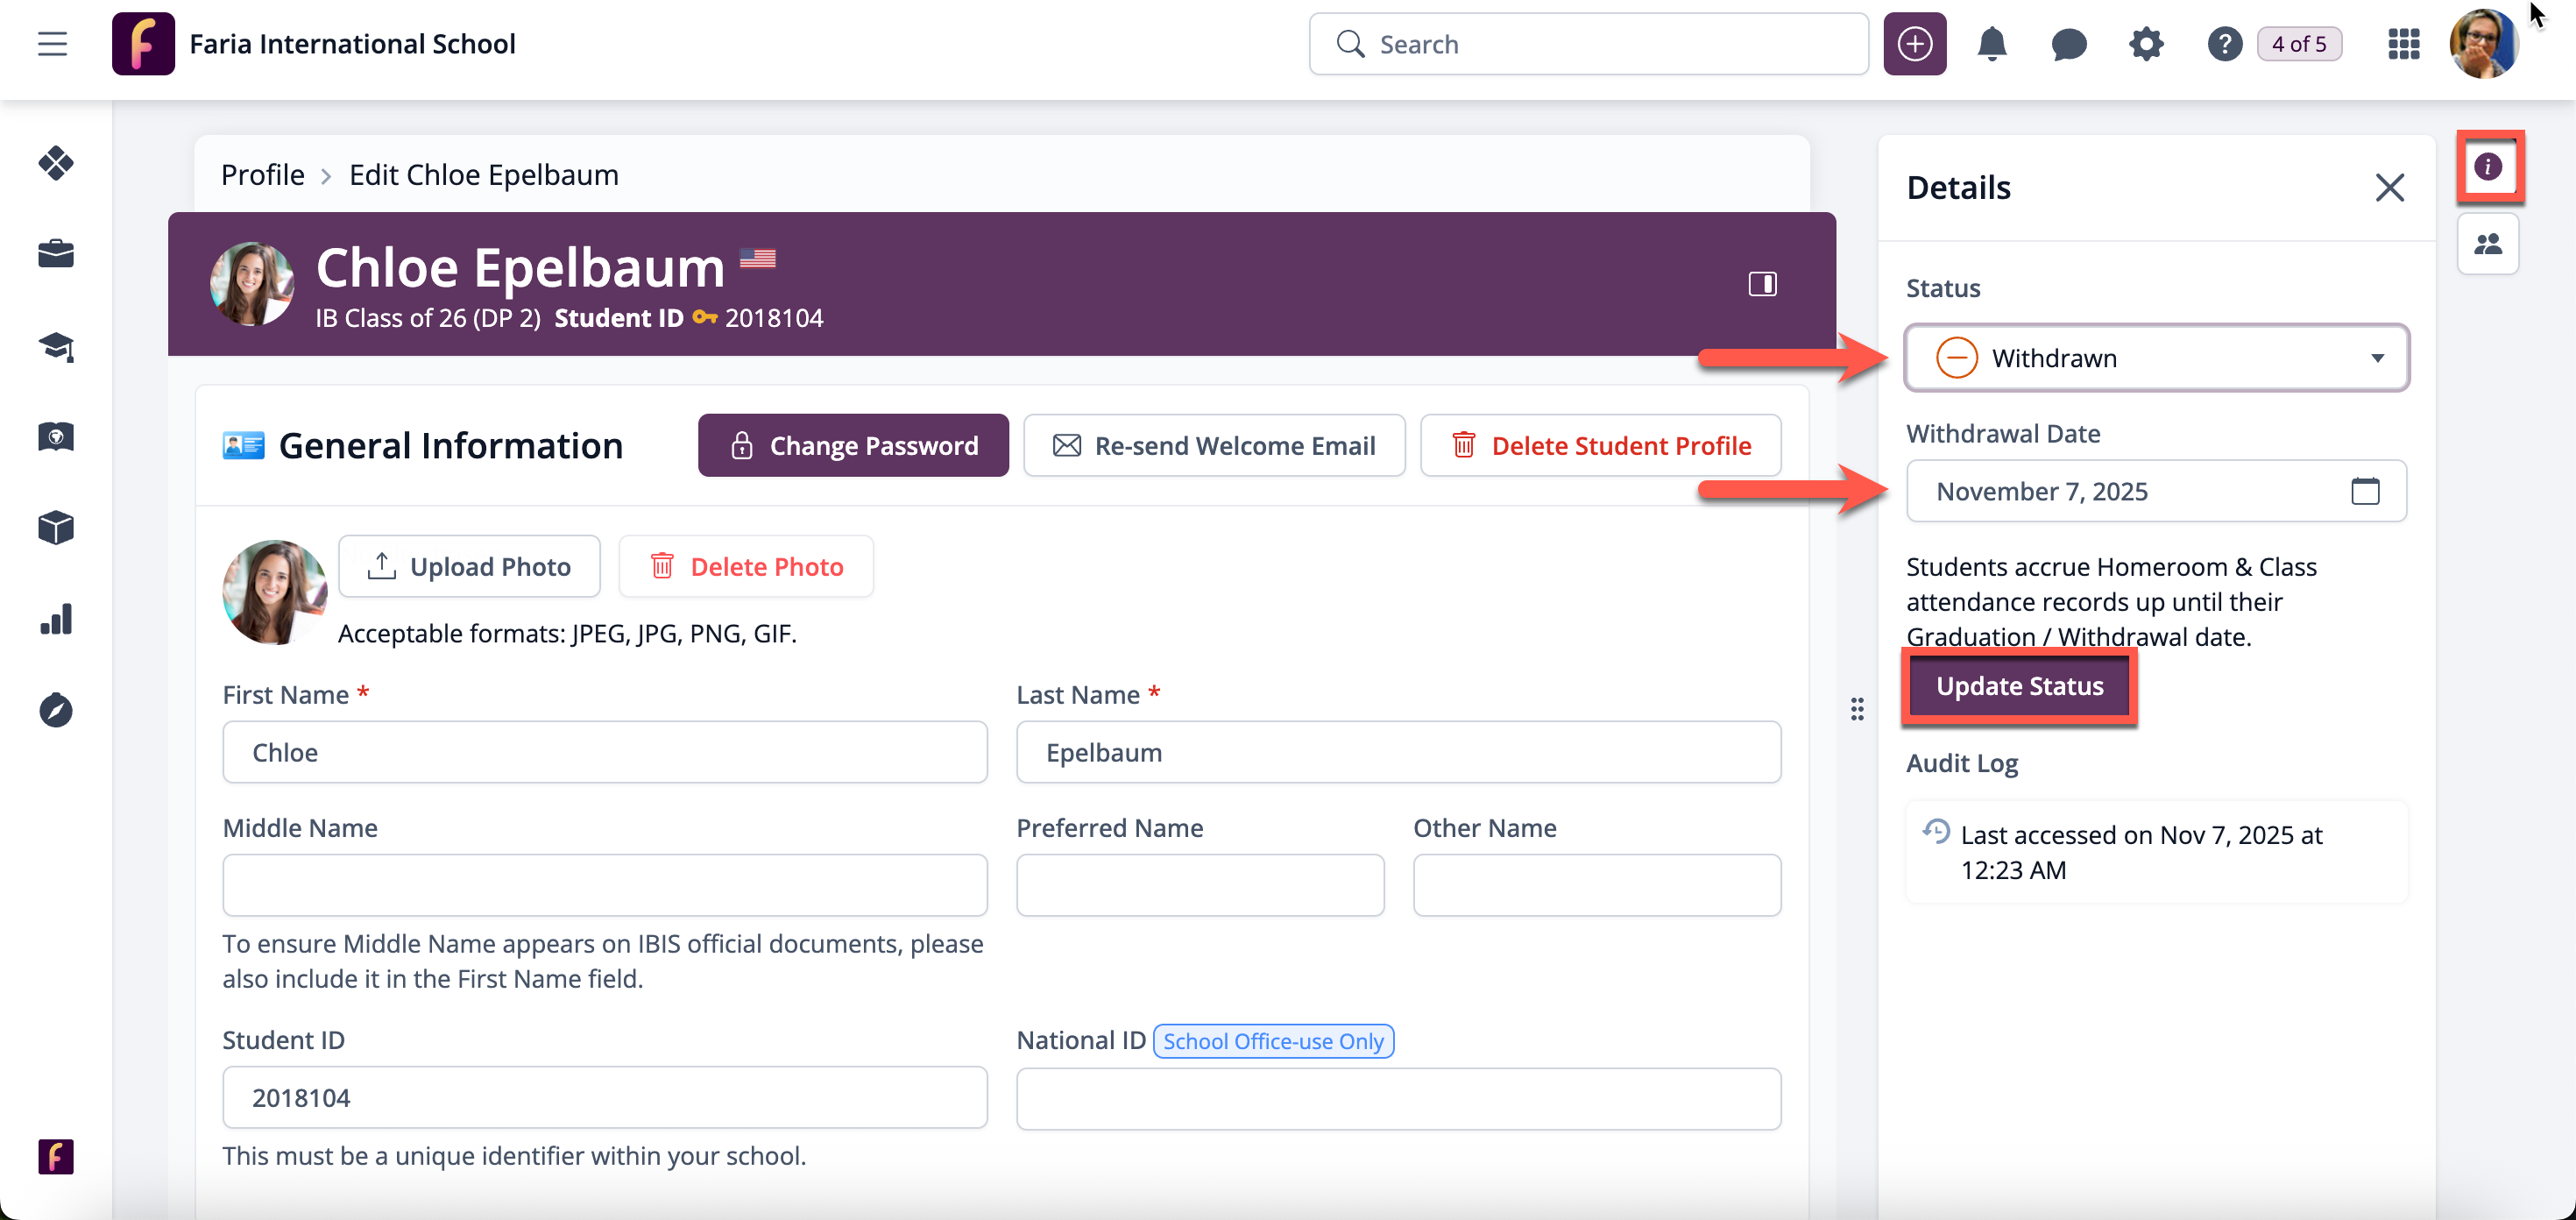Open the messages chat bubble icon
The height and width of the screenshot is (1220, 2576).
pyautogui.click(x=2068, y=44)
